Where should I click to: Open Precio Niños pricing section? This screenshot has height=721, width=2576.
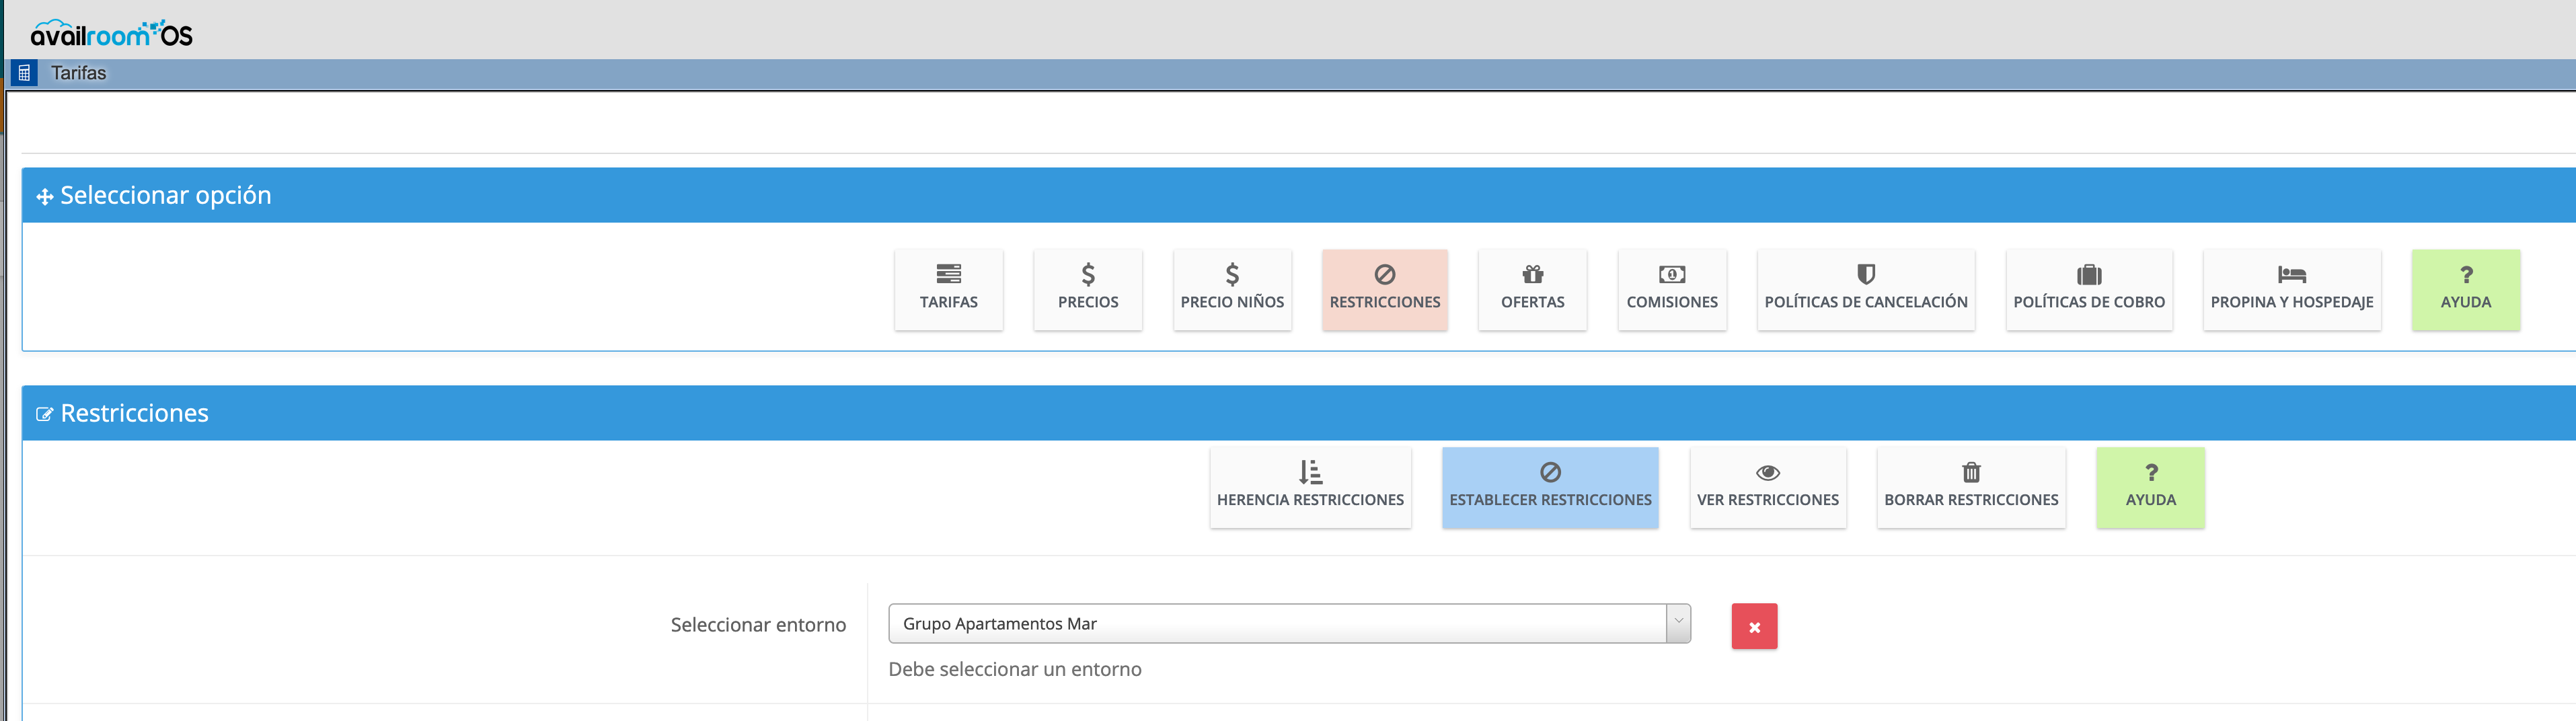point(1232,289)
